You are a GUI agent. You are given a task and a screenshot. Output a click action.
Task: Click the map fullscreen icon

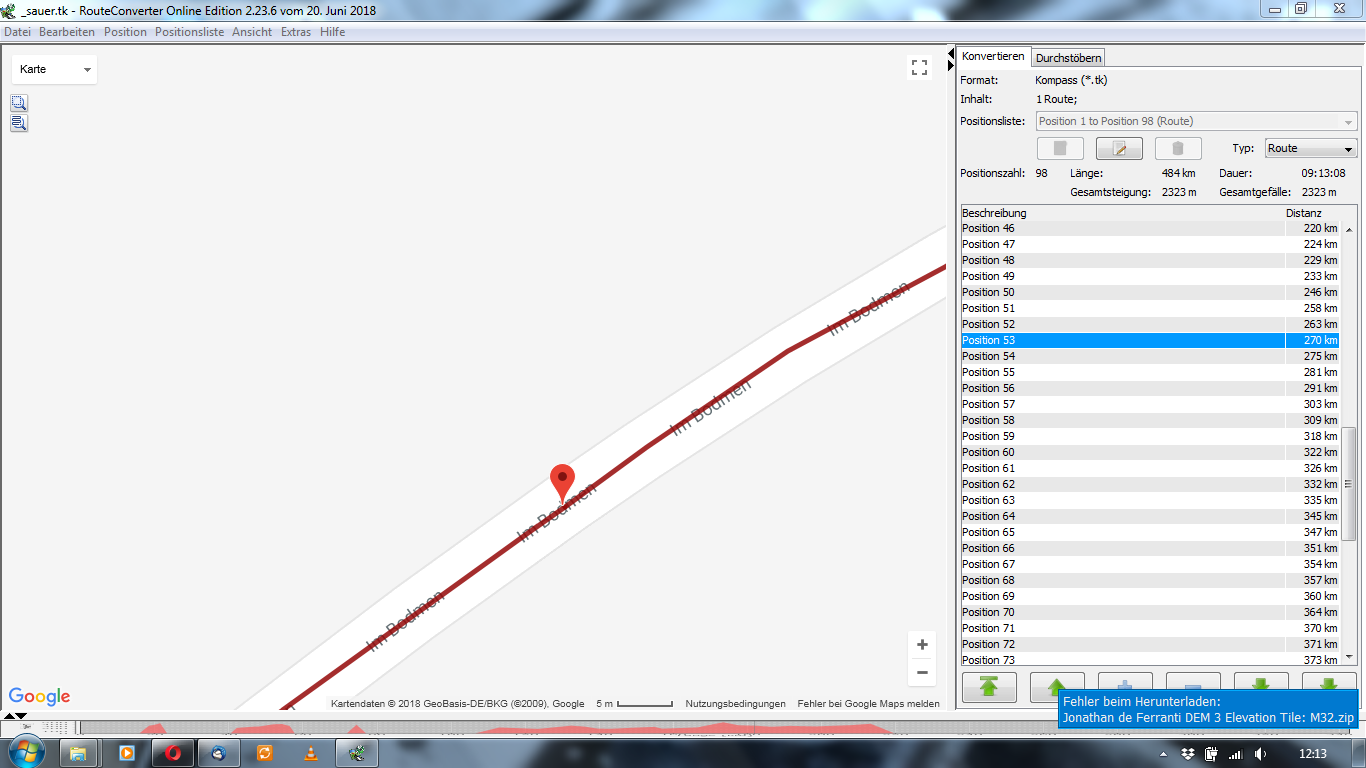point(919,67)
